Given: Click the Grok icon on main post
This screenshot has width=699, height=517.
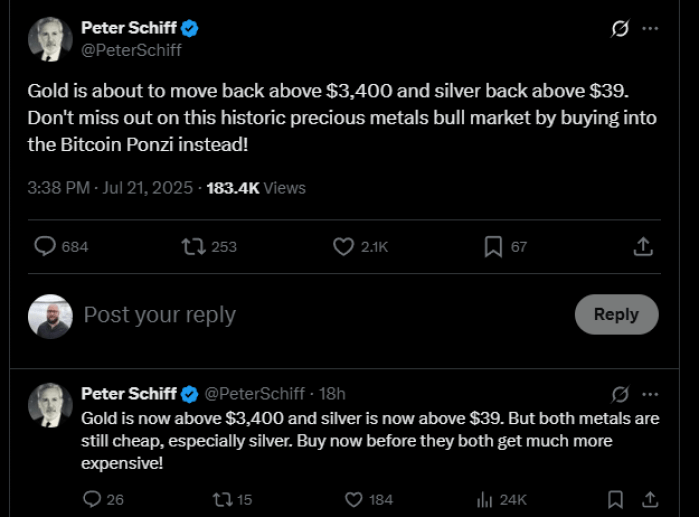Looking at the screenshot, I should click(x=620, y=29).
